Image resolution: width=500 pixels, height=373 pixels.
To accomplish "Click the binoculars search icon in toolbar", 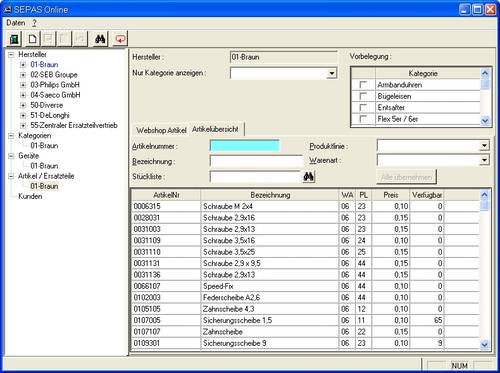I will 100,39.
